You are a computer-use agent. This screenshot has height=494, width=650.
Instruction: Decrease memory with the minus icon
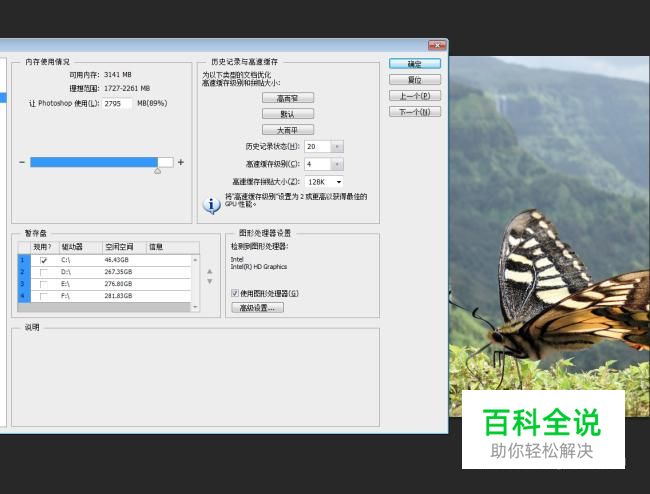pos(22,162)
